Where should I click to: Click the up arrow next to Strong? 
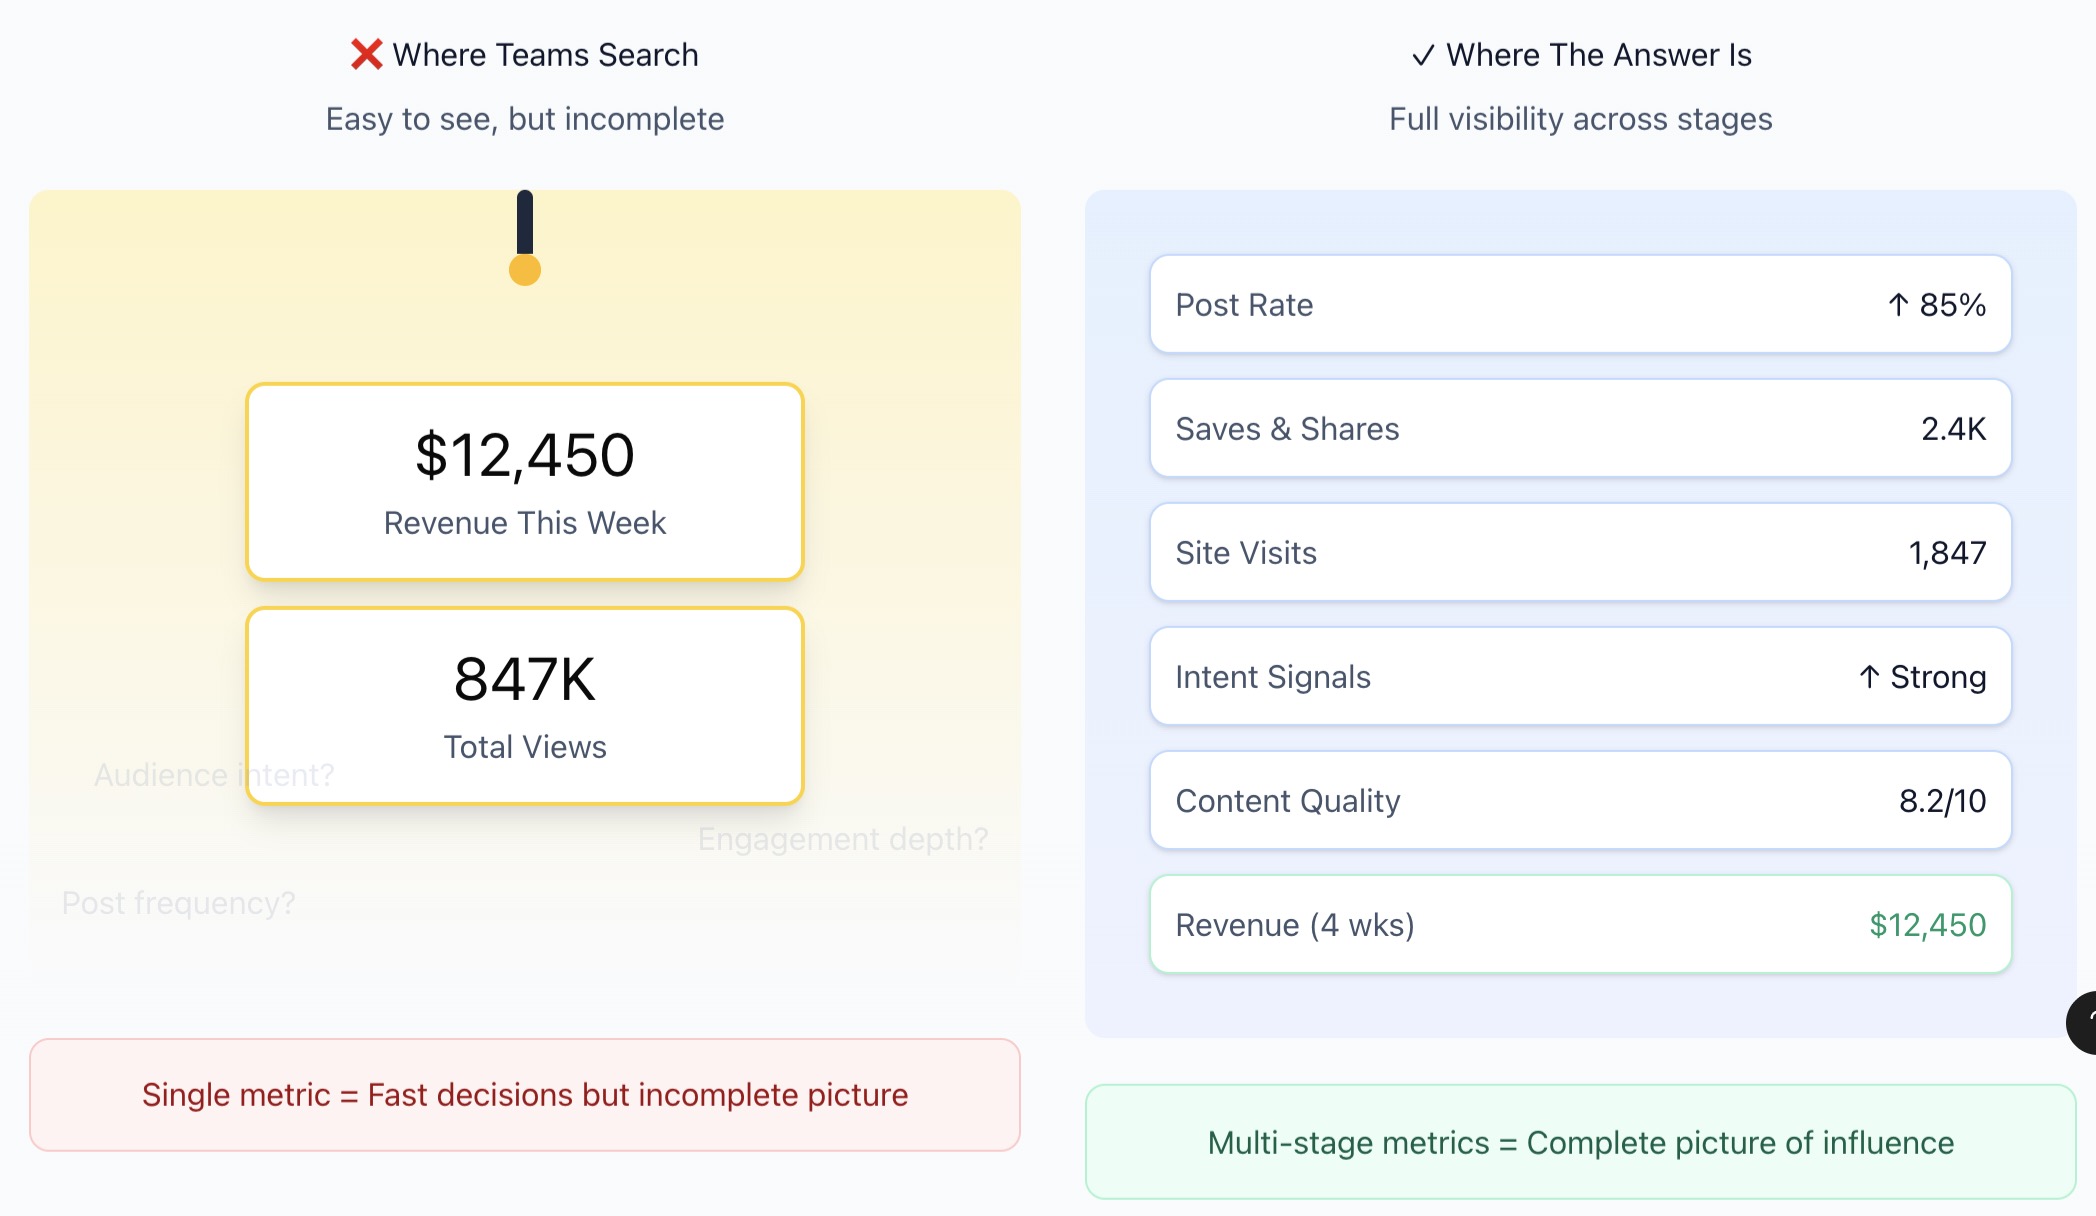tap(1869, 677)
